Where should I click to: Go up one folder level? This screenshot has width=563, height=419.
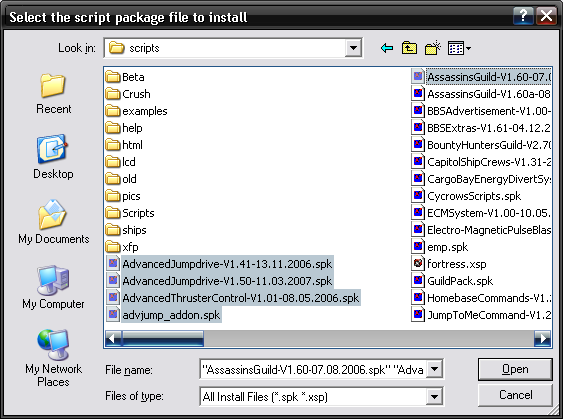coord(409,48)
